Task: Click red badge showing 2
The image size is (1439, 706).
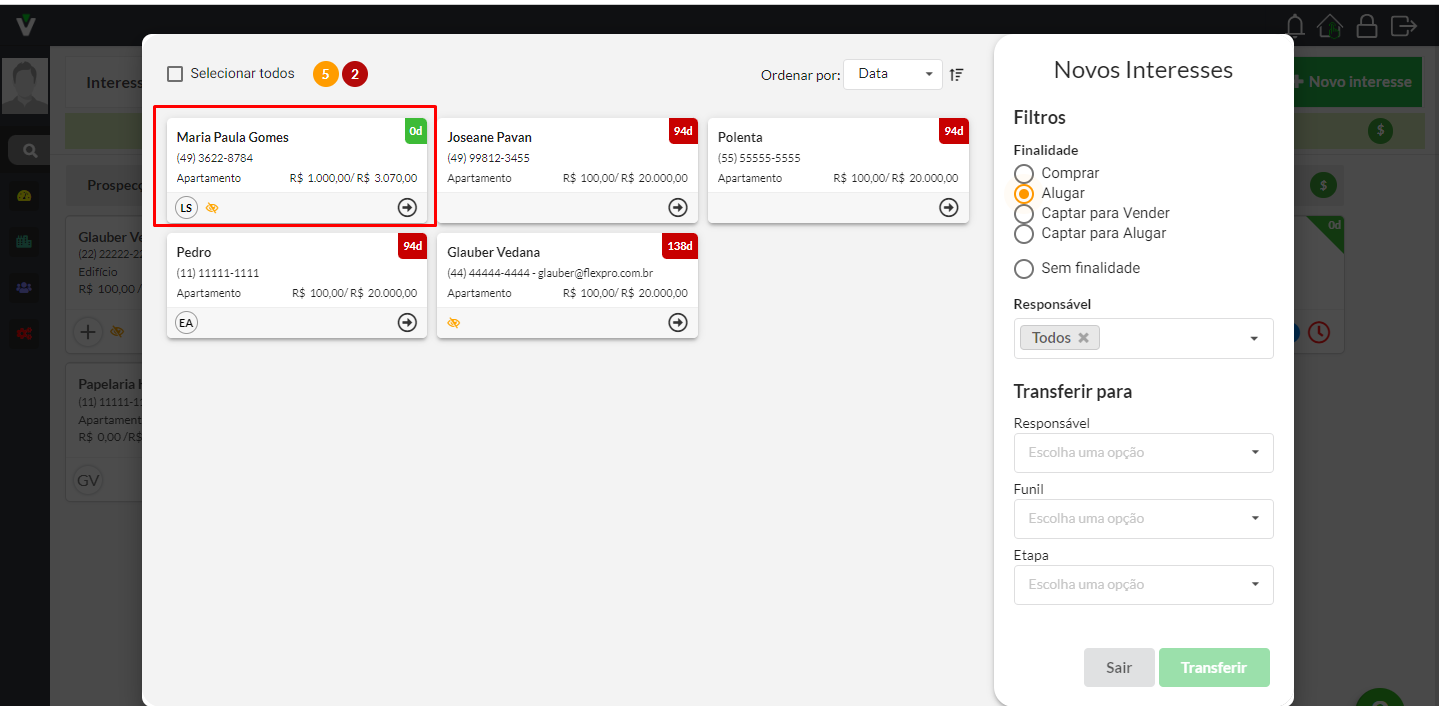Action: (355, 74)
